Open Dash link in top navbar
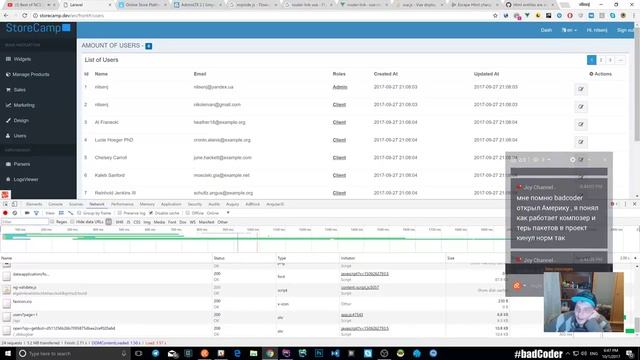640x360 pixels. [x=546, y=30]
